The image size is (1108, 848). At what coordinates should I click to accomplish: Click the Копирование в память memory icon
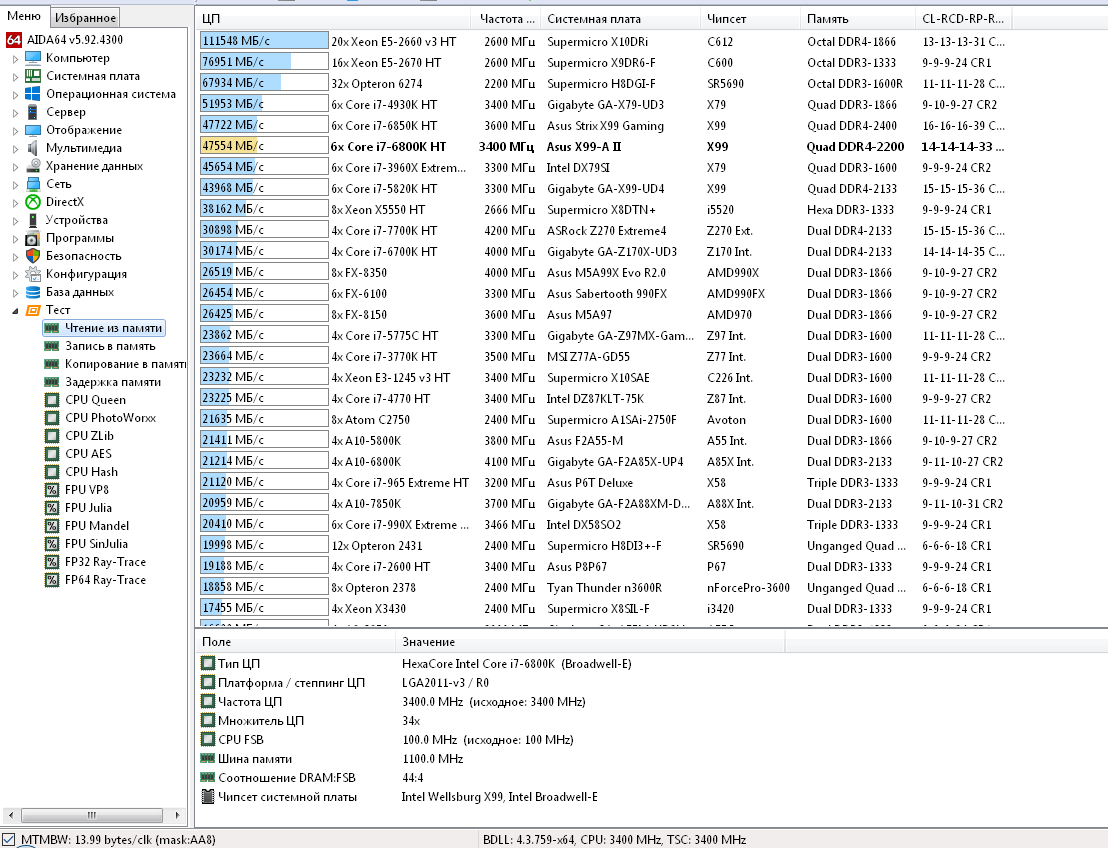52,364
